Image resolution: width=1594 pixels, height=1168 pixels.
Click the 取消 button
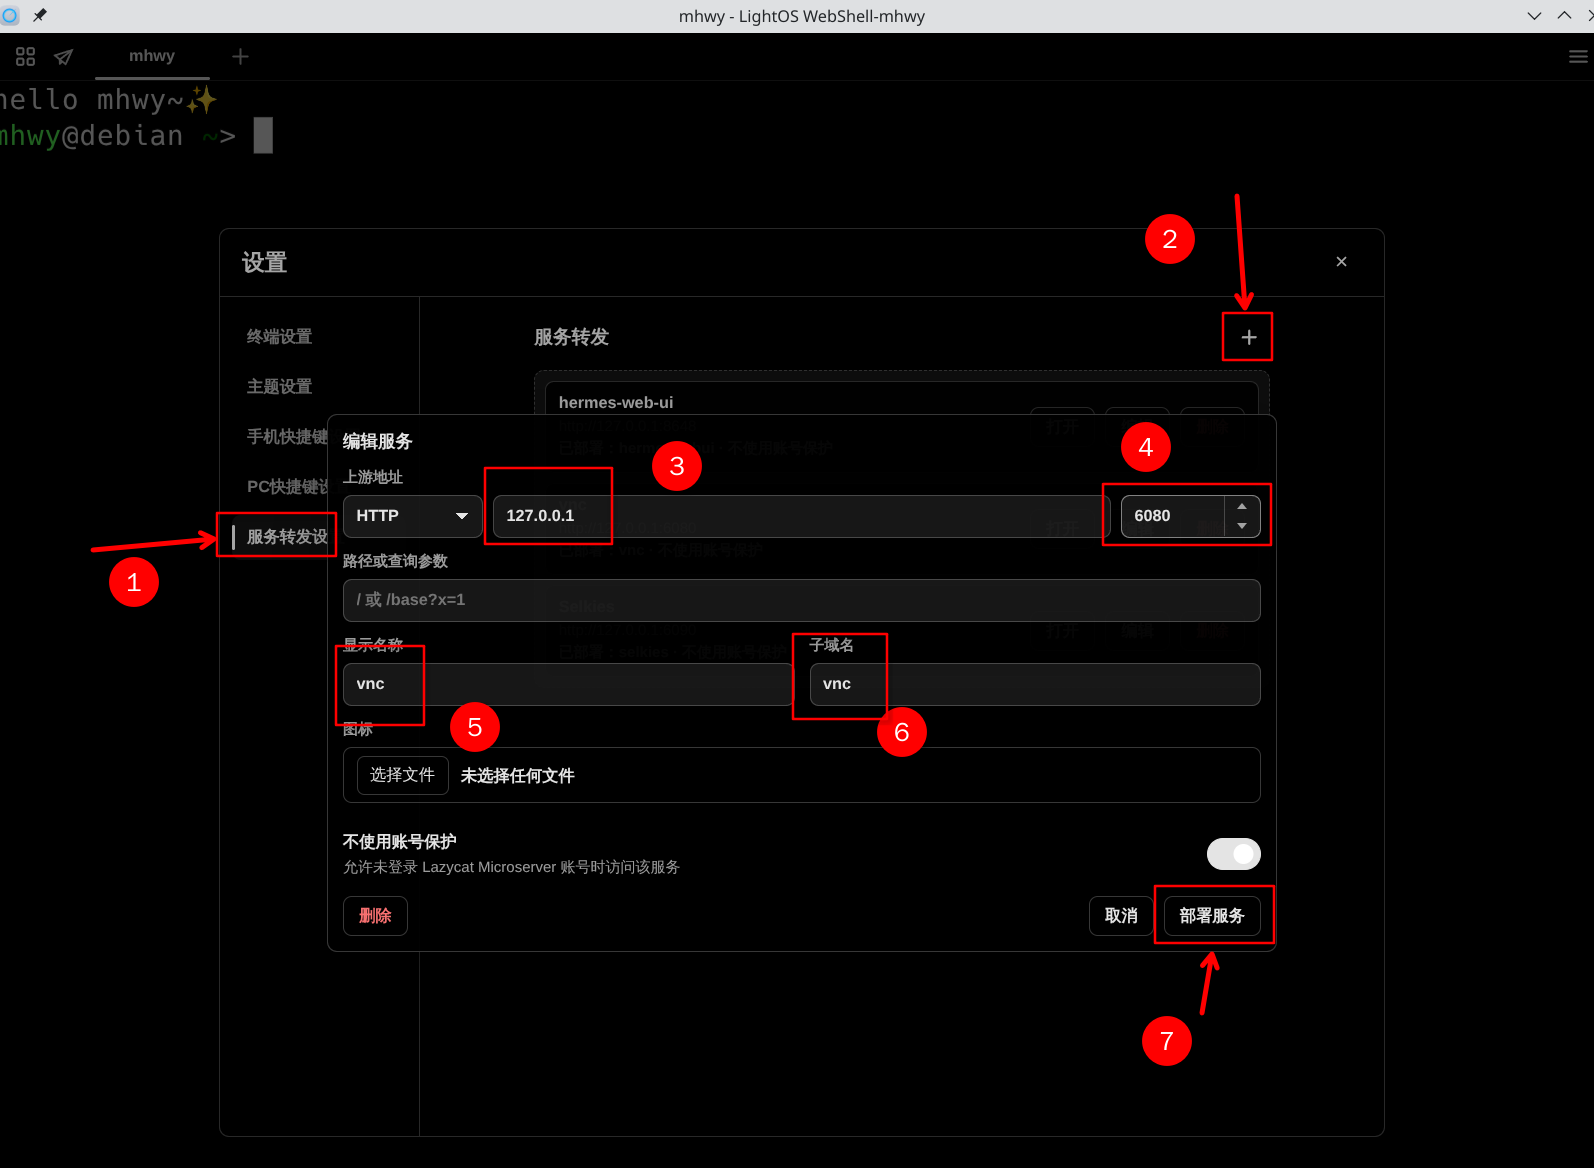(1121, 916)
